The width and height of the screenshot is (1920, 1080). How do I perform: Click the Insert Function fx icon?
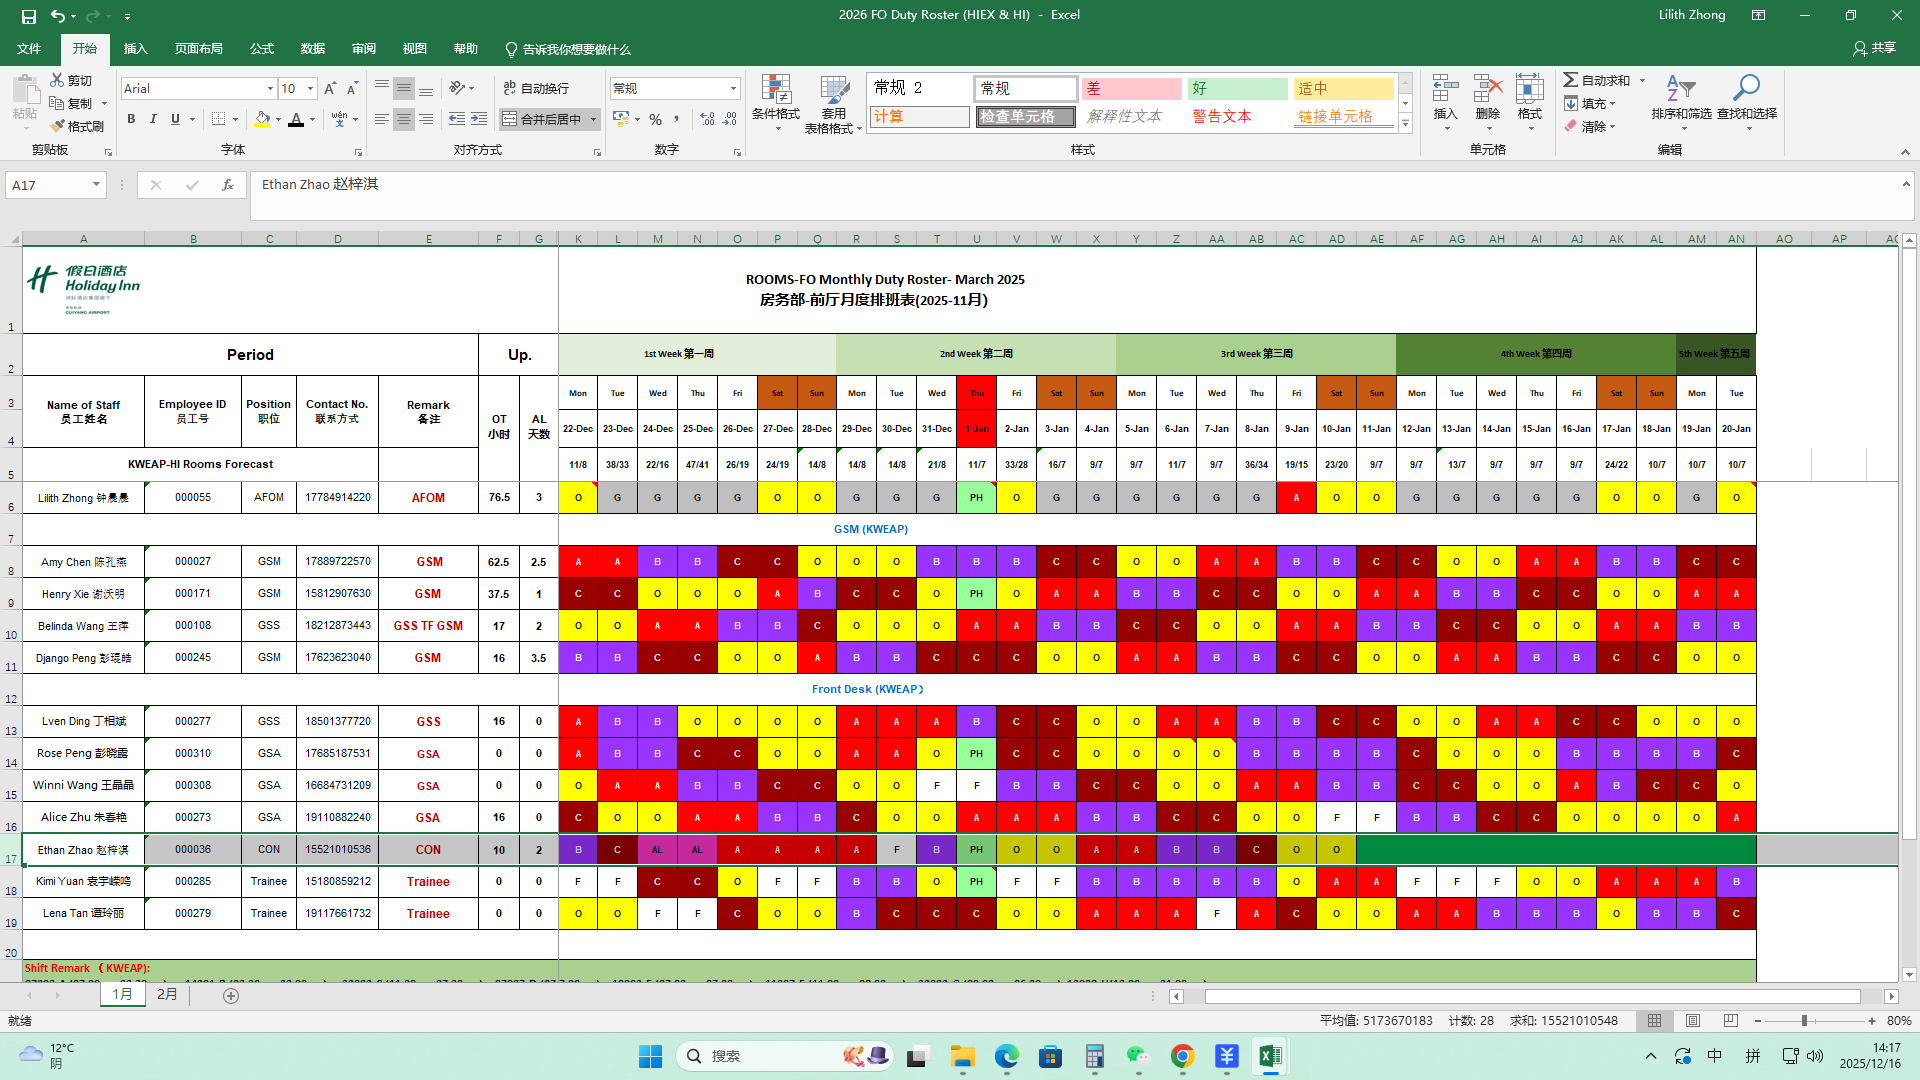(228, 185)
